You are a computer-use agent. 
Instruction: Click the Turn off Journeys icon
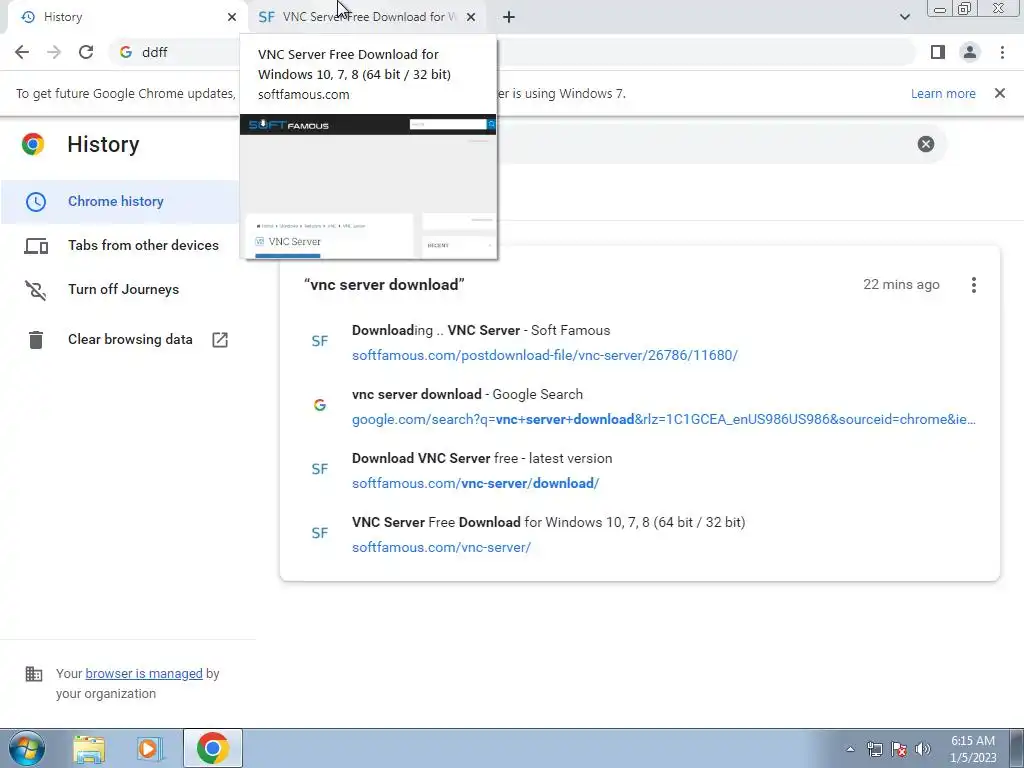[35, 290]
